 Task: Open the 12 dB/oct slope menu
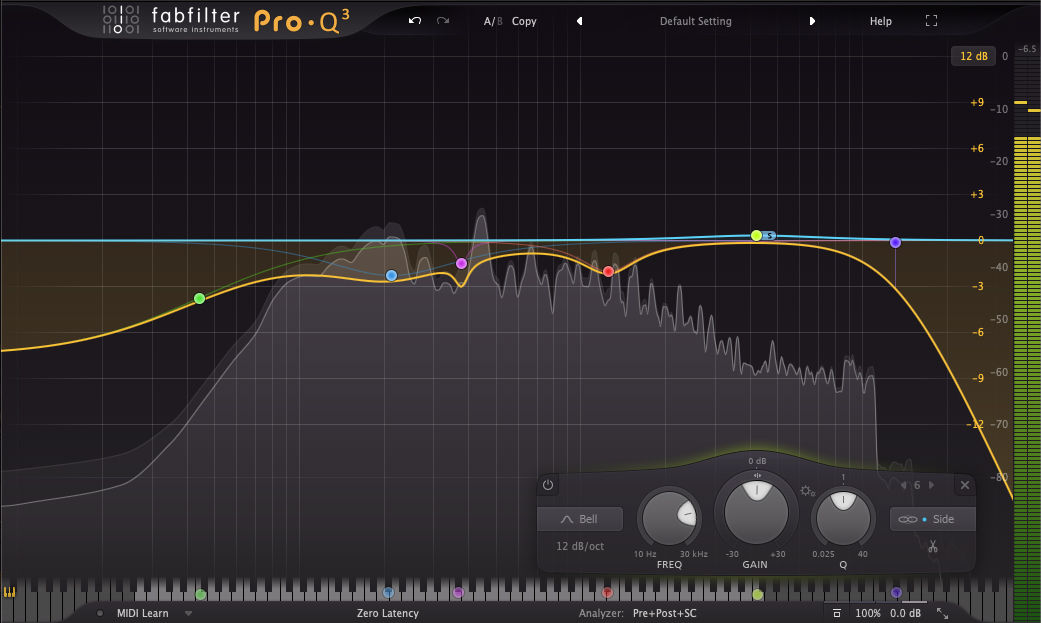[580, 546]
